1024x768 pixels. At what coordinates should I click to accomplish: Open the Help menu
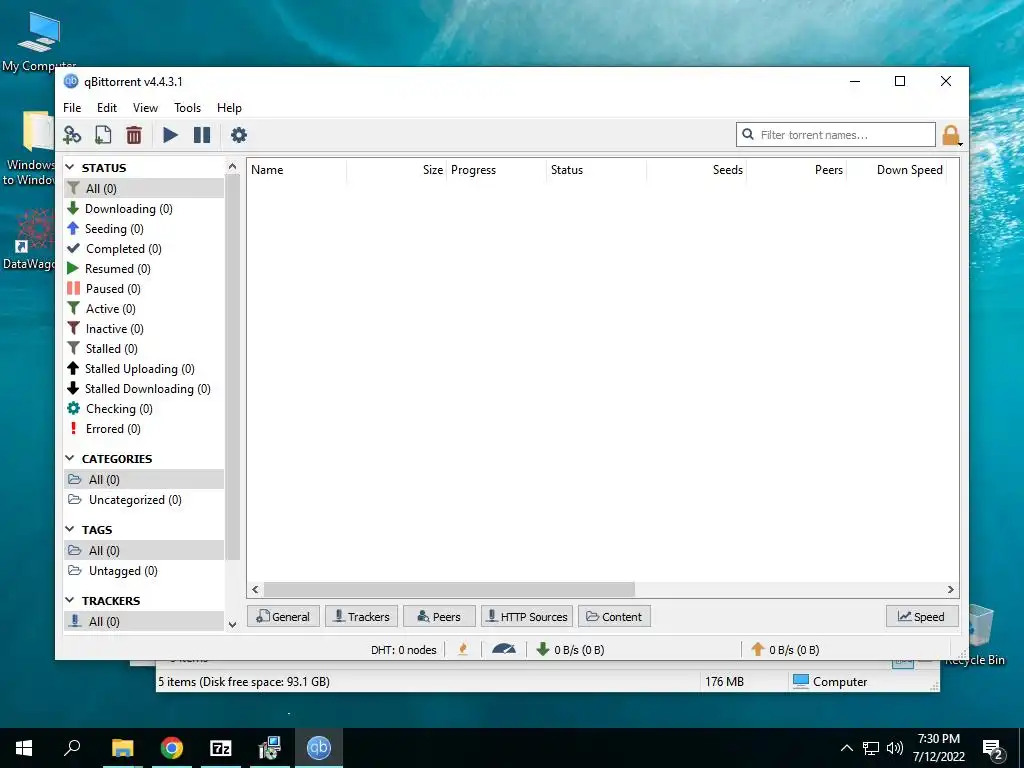point(229,108)
